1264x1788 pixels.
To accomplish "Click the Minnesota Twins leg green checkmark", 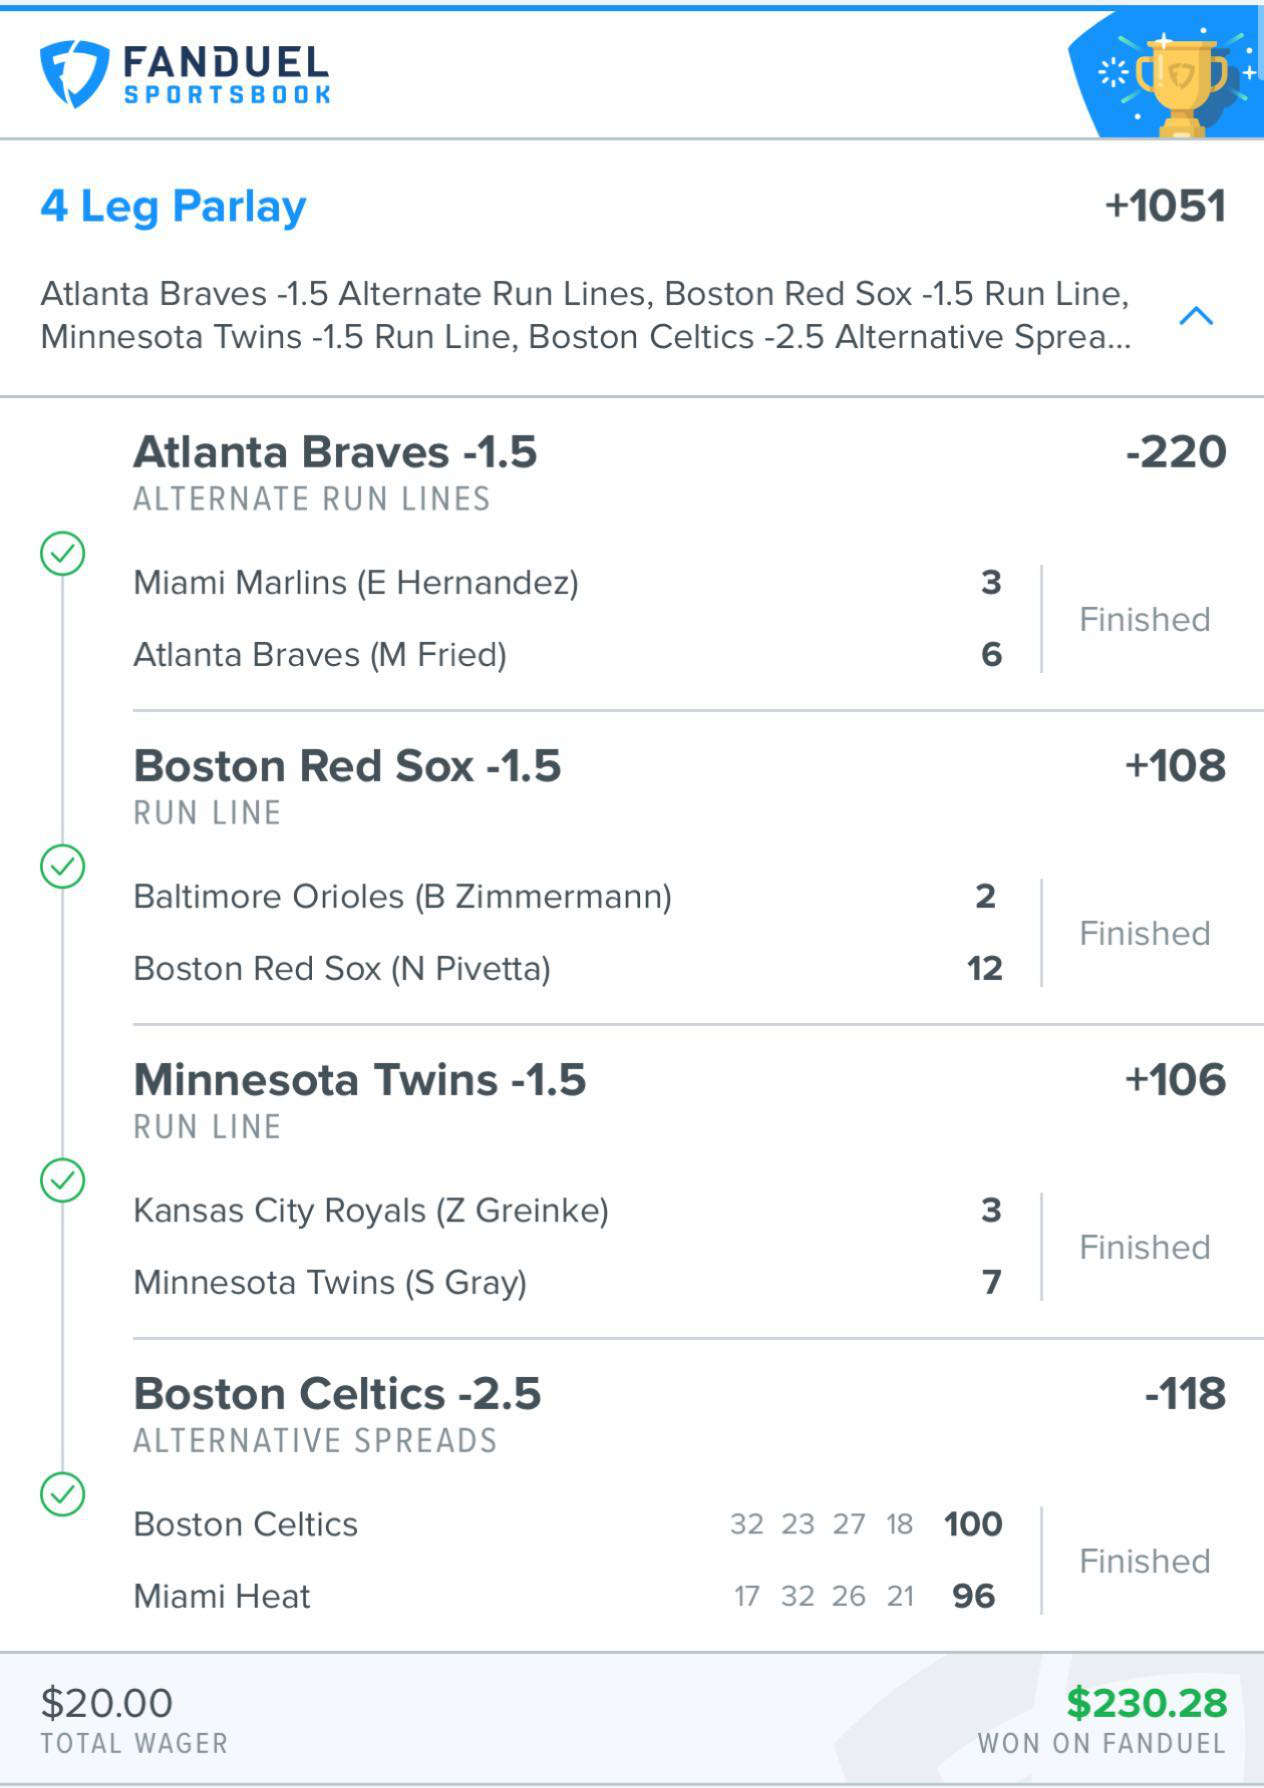I will coord(62,1181).
